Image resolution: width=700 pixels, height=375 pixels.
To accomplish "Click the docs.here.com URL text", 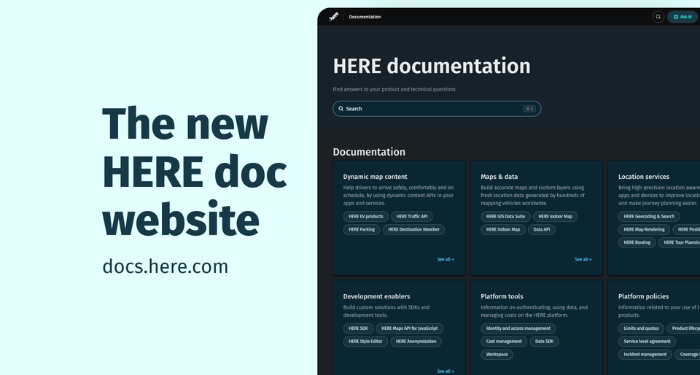I will pyautogui.click(x=165, y=267).
